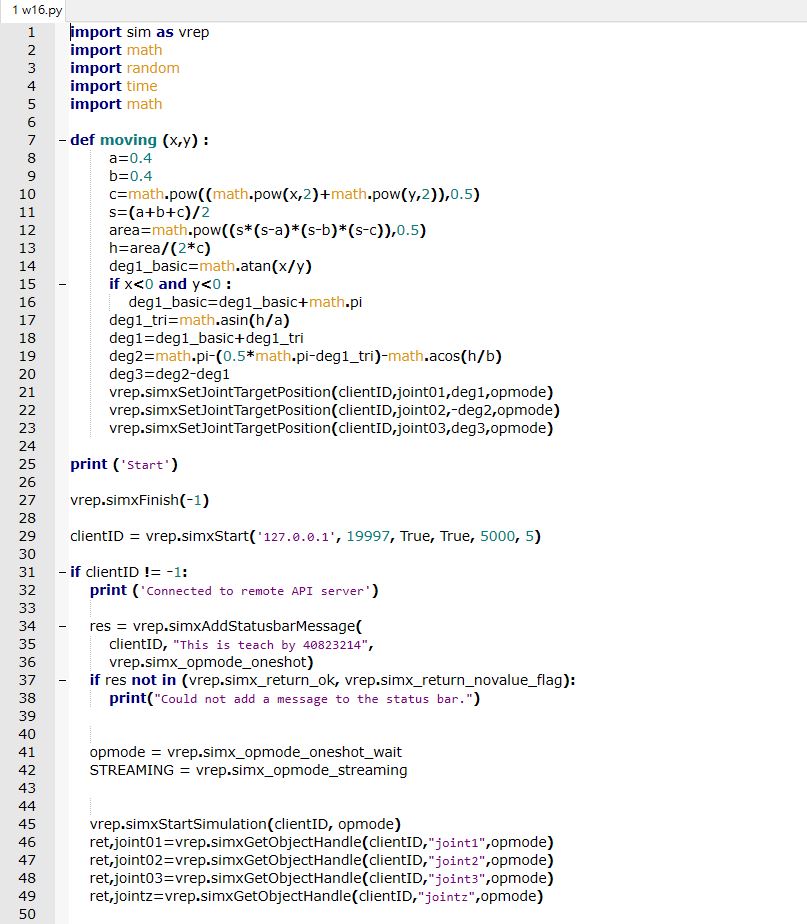Image resolution: width=807 pixels, height=924 pixels.
Task: Switch to the '1 w16.py' file tab
Action: tap(33, 10)
